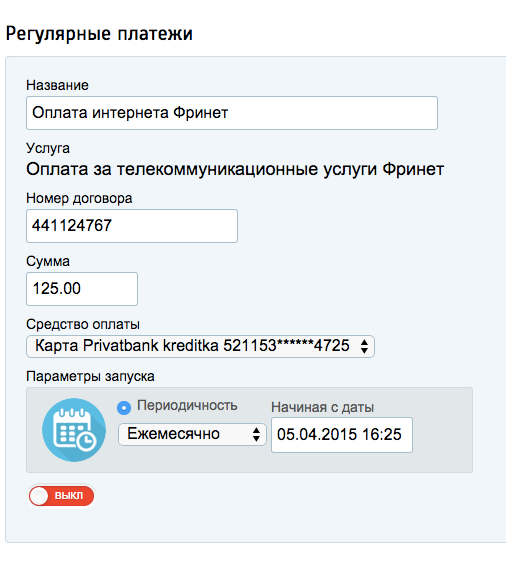The height and width of the screenshot is (566, 506).
Task: Click the Средство оплаты label
Action: tap(83, 324)
